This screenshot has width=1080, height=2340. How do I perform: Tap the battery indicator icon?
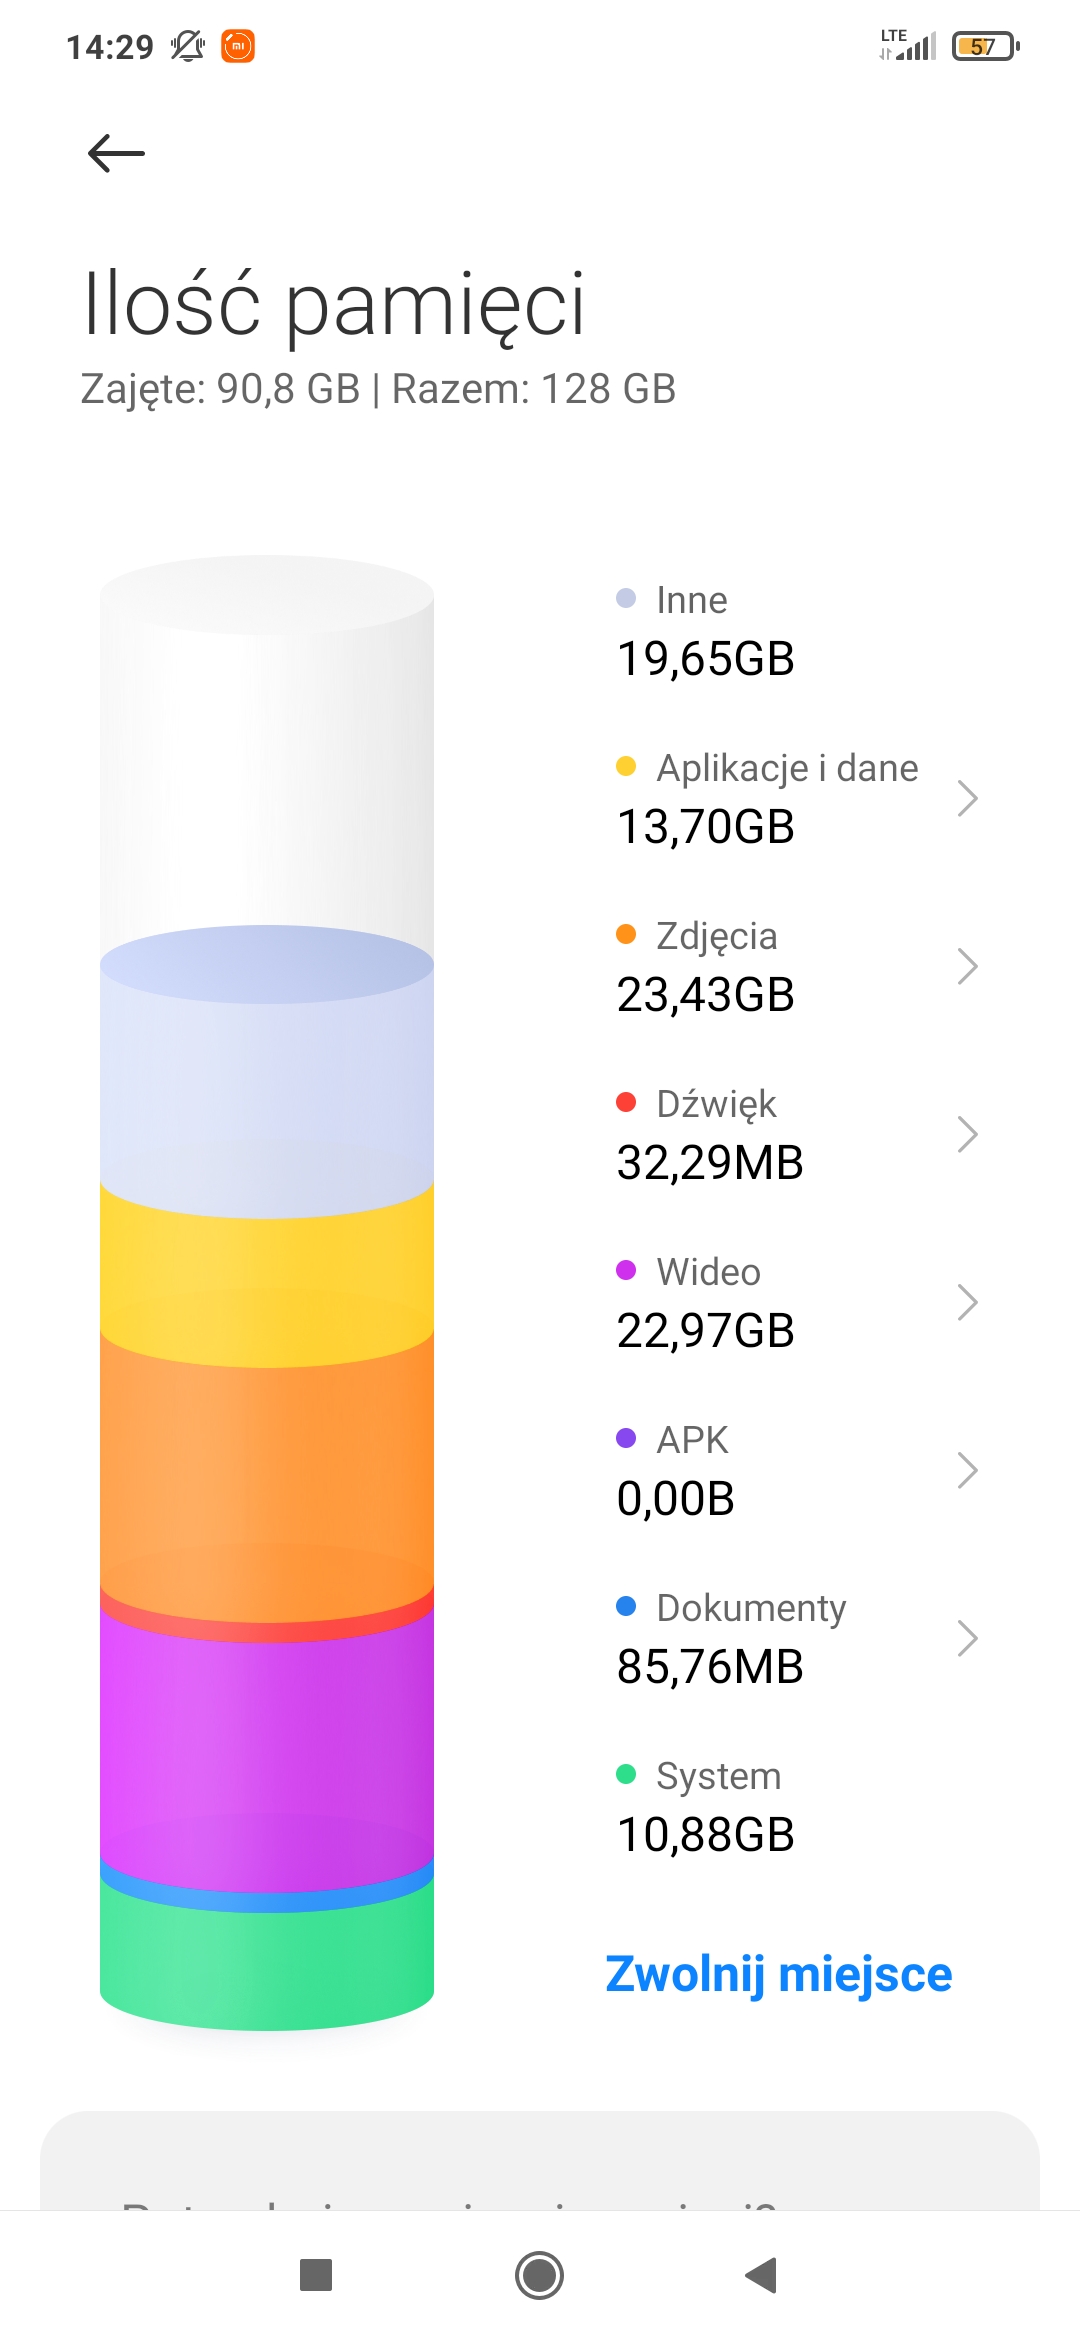[x=985, y=46]
